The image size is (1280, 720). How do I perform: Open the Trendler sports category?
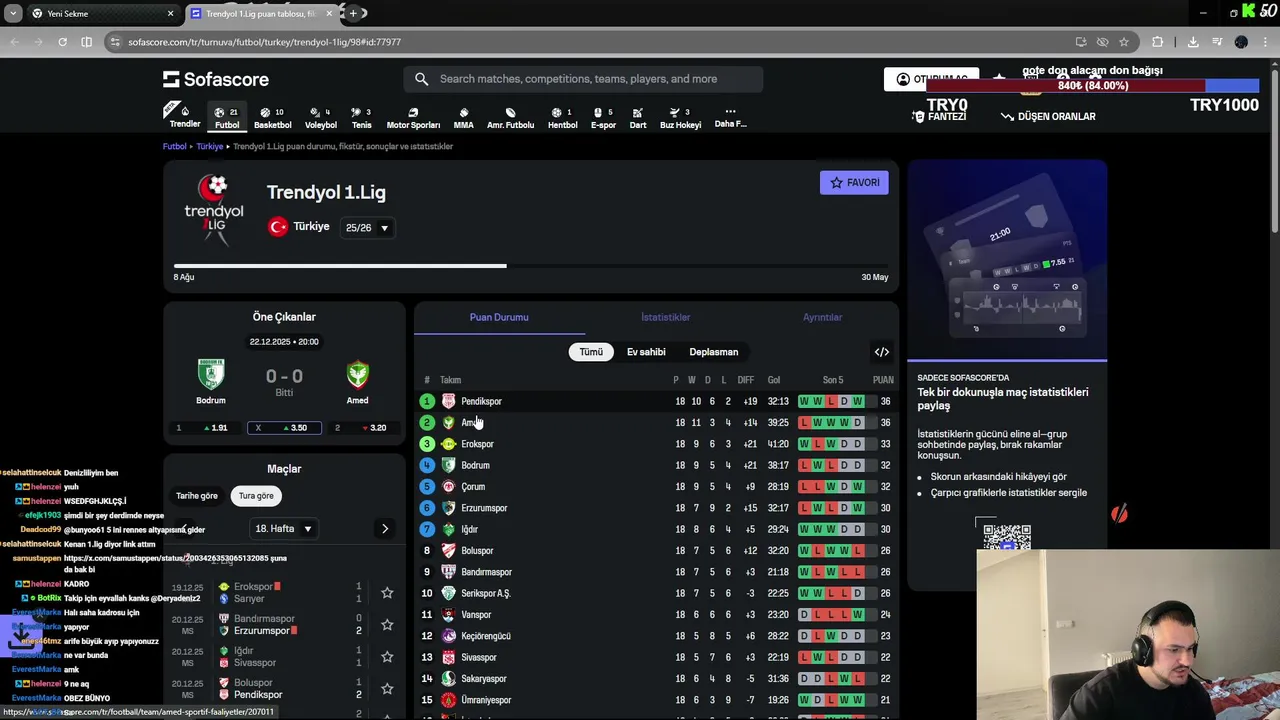(x=184, y=117)
